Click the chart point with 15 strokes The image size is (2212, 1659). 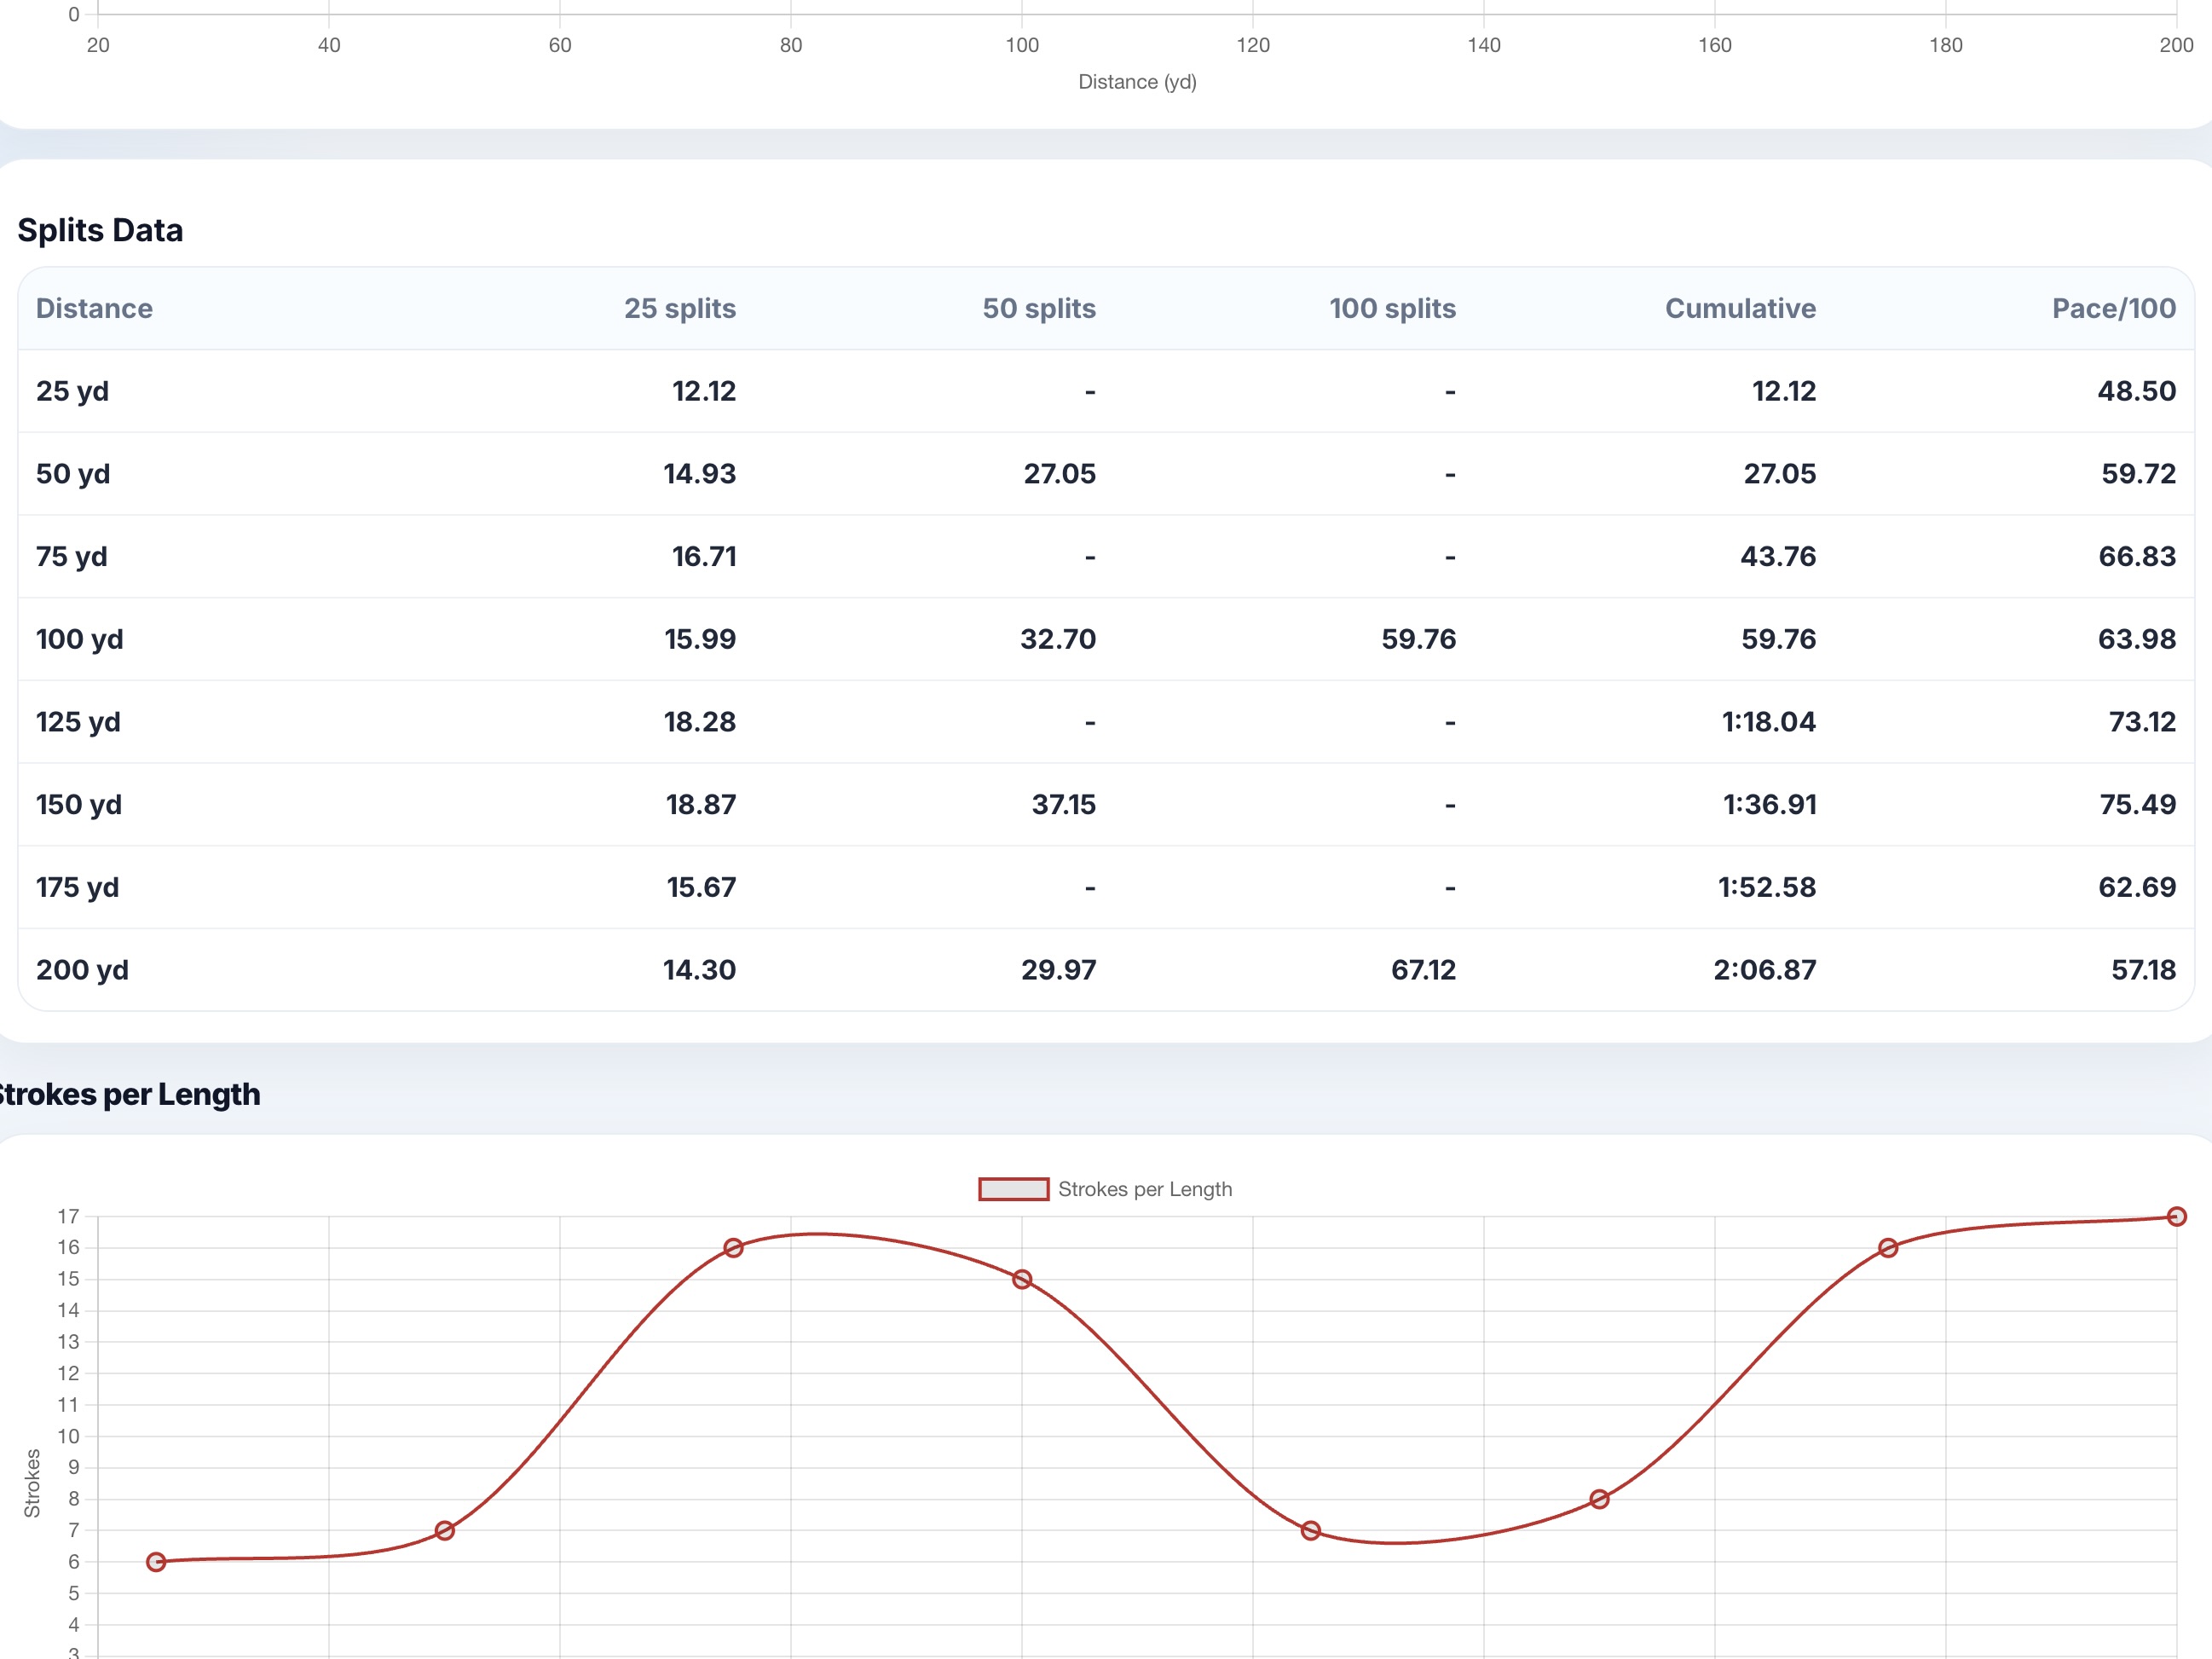click(1022, 1279)
